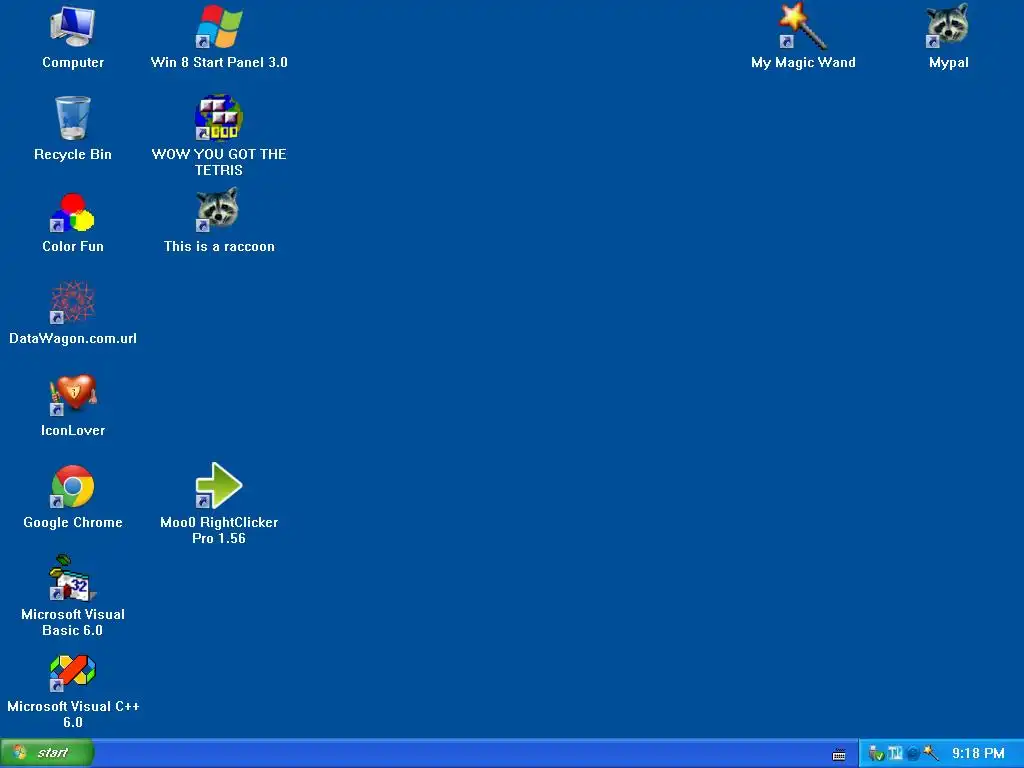Click the magic wand tray icon
The width and height of the screenshot is (1024, 768).
click(931, 753)
